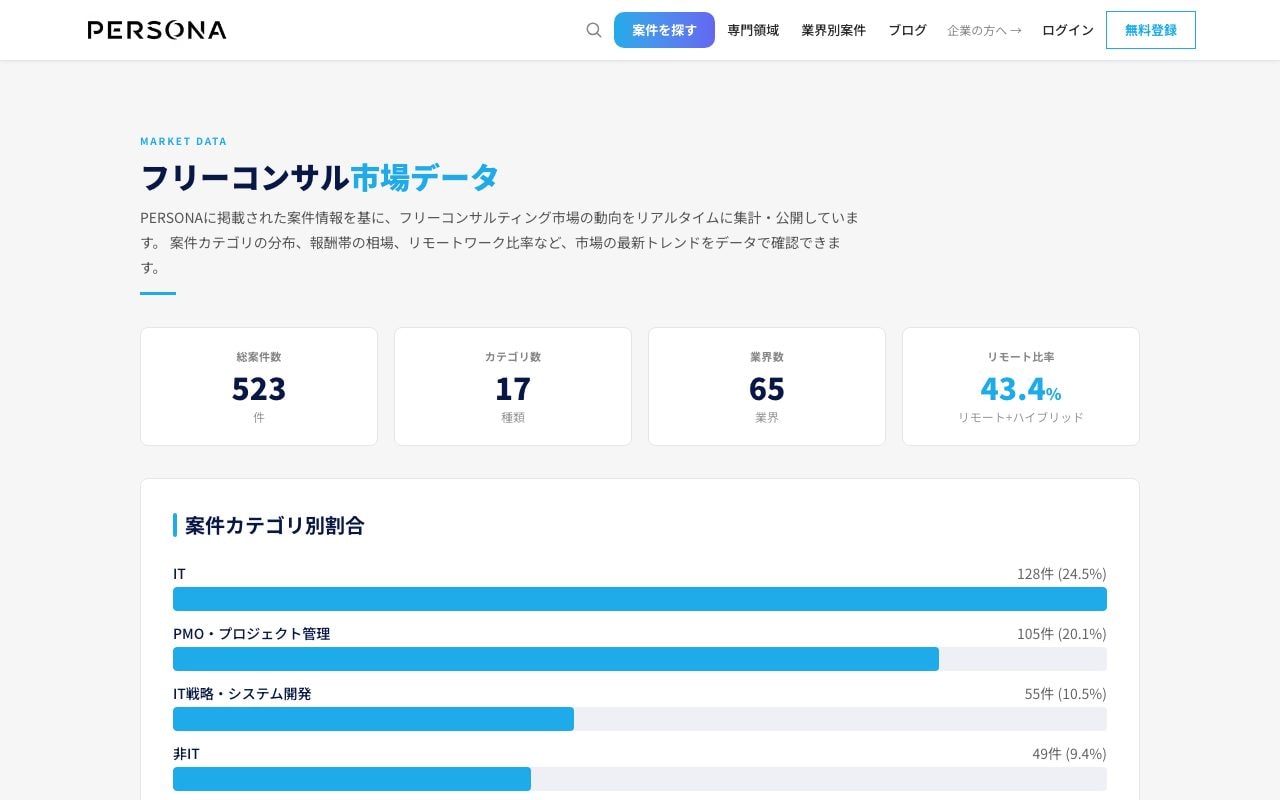The height and width of the screenshot is (800, 1280).
Task: Click the MARKET DATA label
Action: coord(183,141)
